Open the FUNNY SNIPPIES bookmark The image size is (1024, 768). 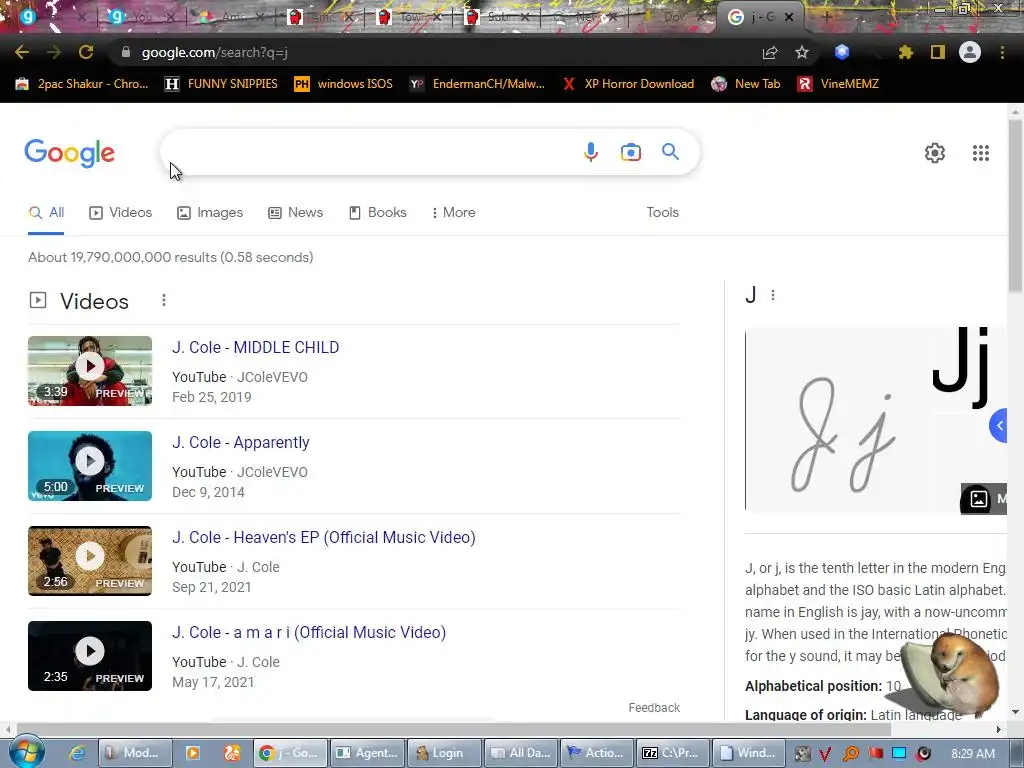click(221, 84)
